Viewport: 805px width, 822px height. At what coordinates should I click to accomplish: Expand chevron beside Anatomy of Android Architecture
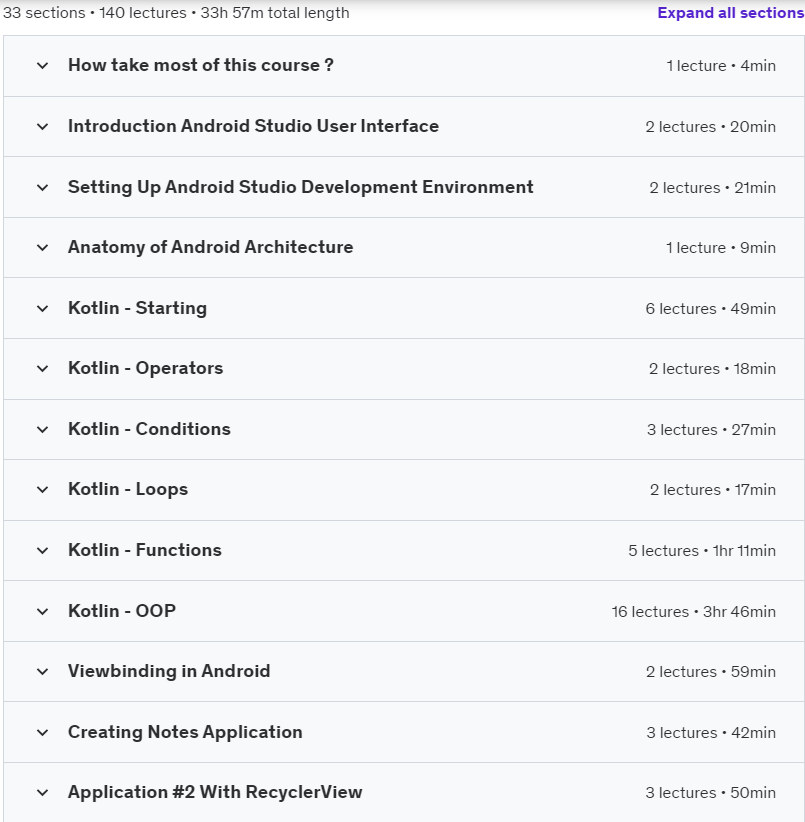point(42,248)
